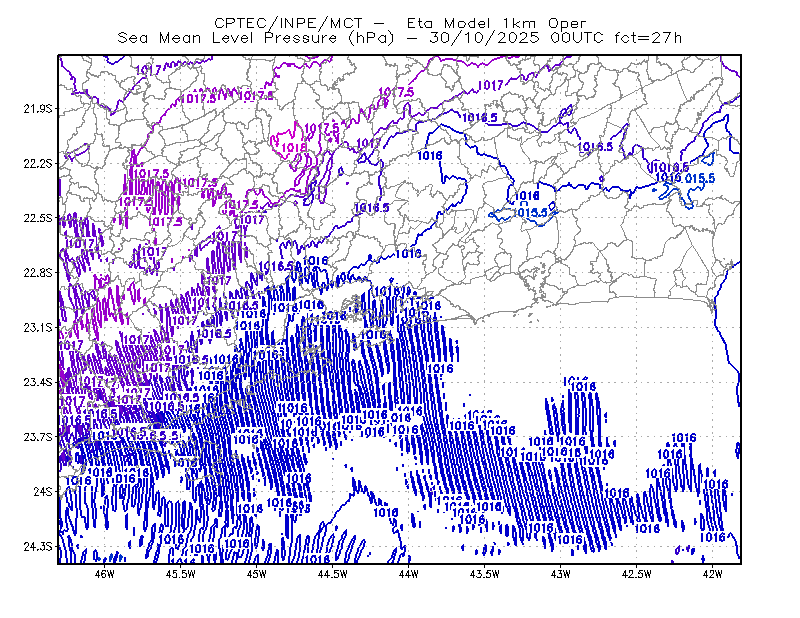Click the 43W longitude axis label
The width and height of the screenshot is (800, 618).
coord(561,574)
